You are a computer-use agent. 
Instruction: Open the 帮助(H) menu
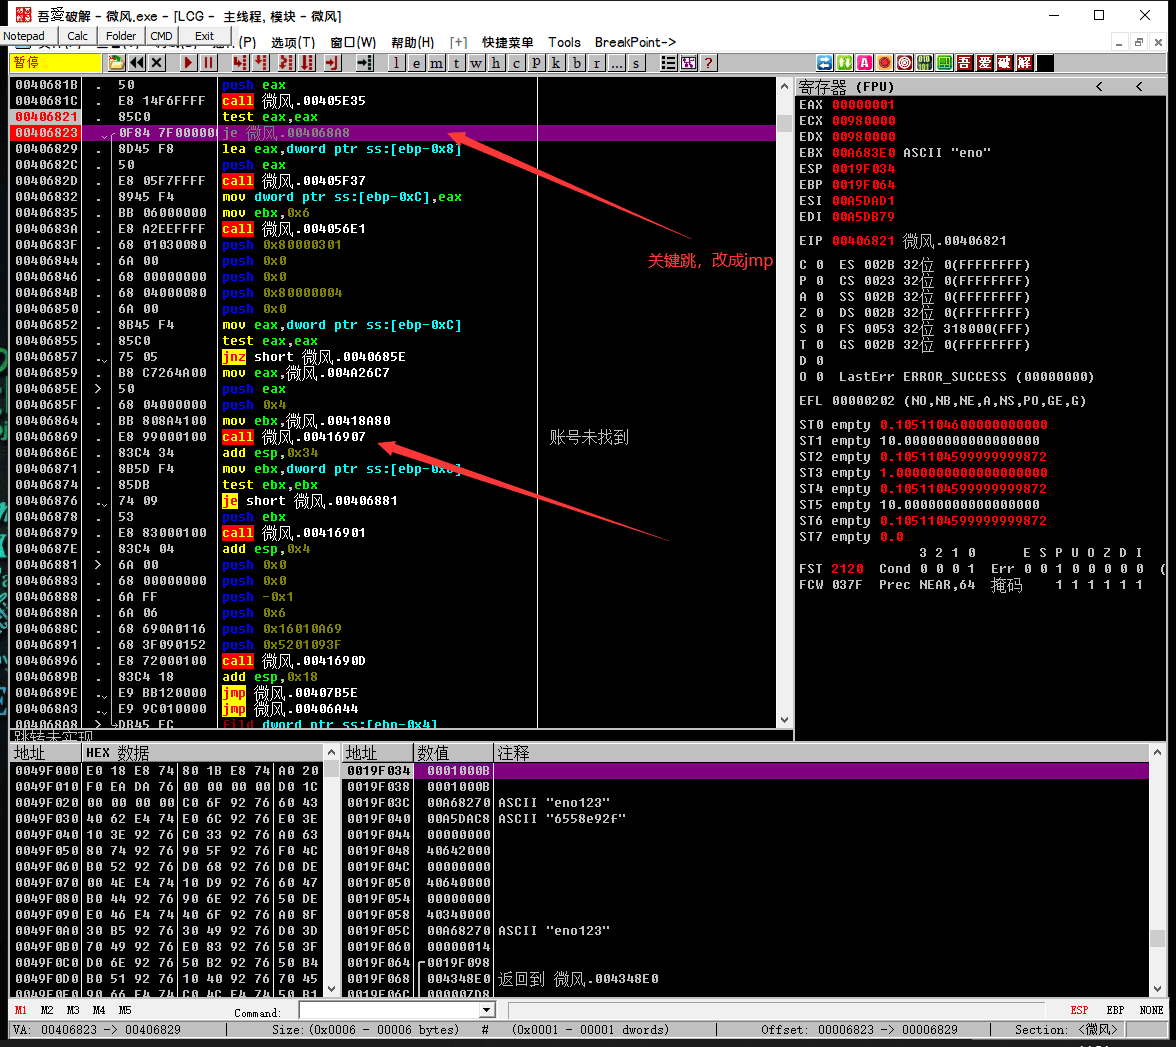(x=412, y=43)
